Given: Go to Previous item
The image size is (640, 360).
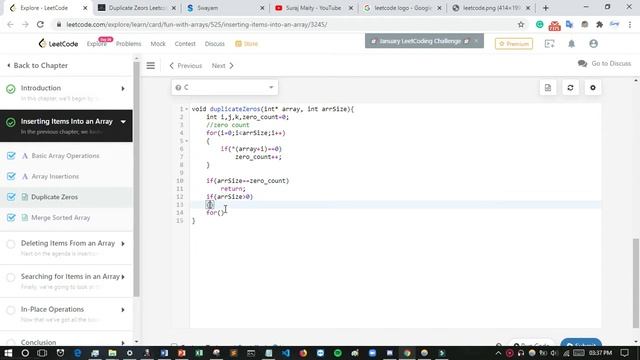Looking at the screenshot, I should coord(186,66).
